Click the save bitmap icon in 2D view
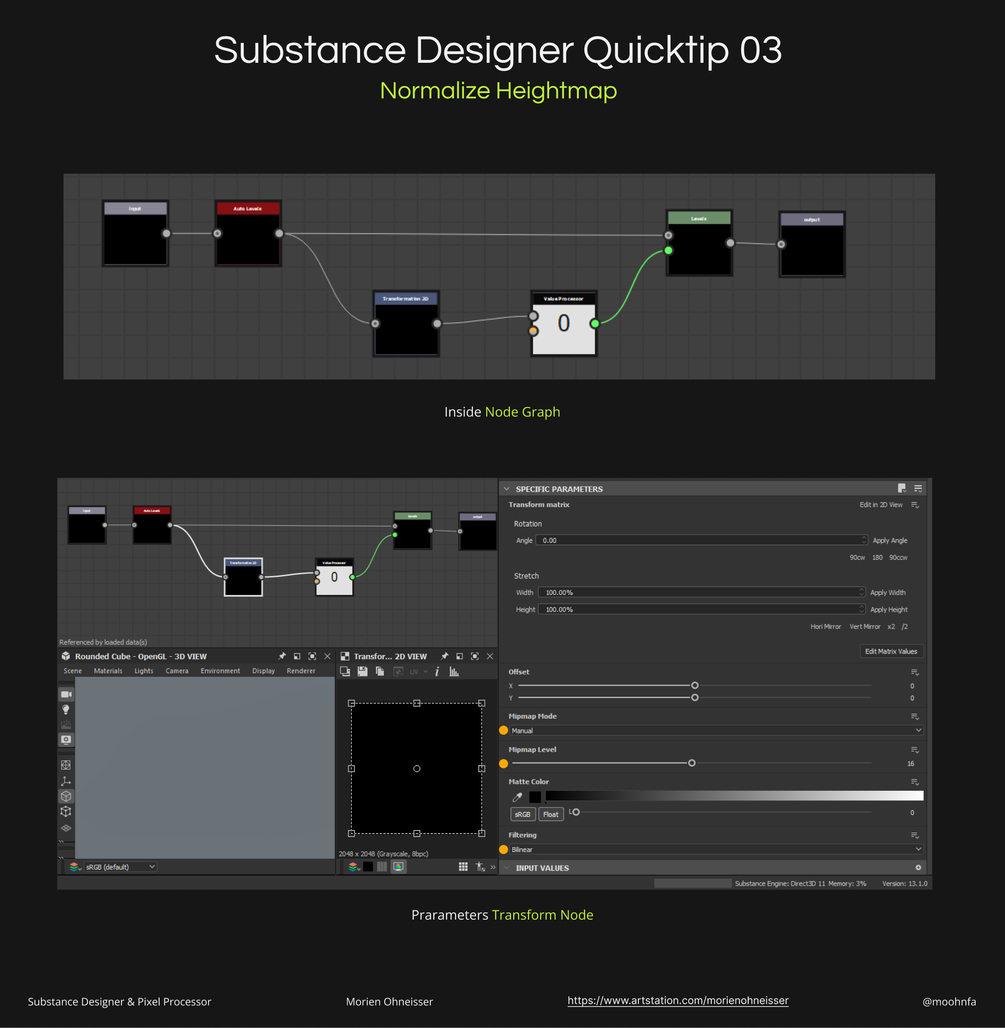1005x1028 pixels. click(x=363, y=671)
